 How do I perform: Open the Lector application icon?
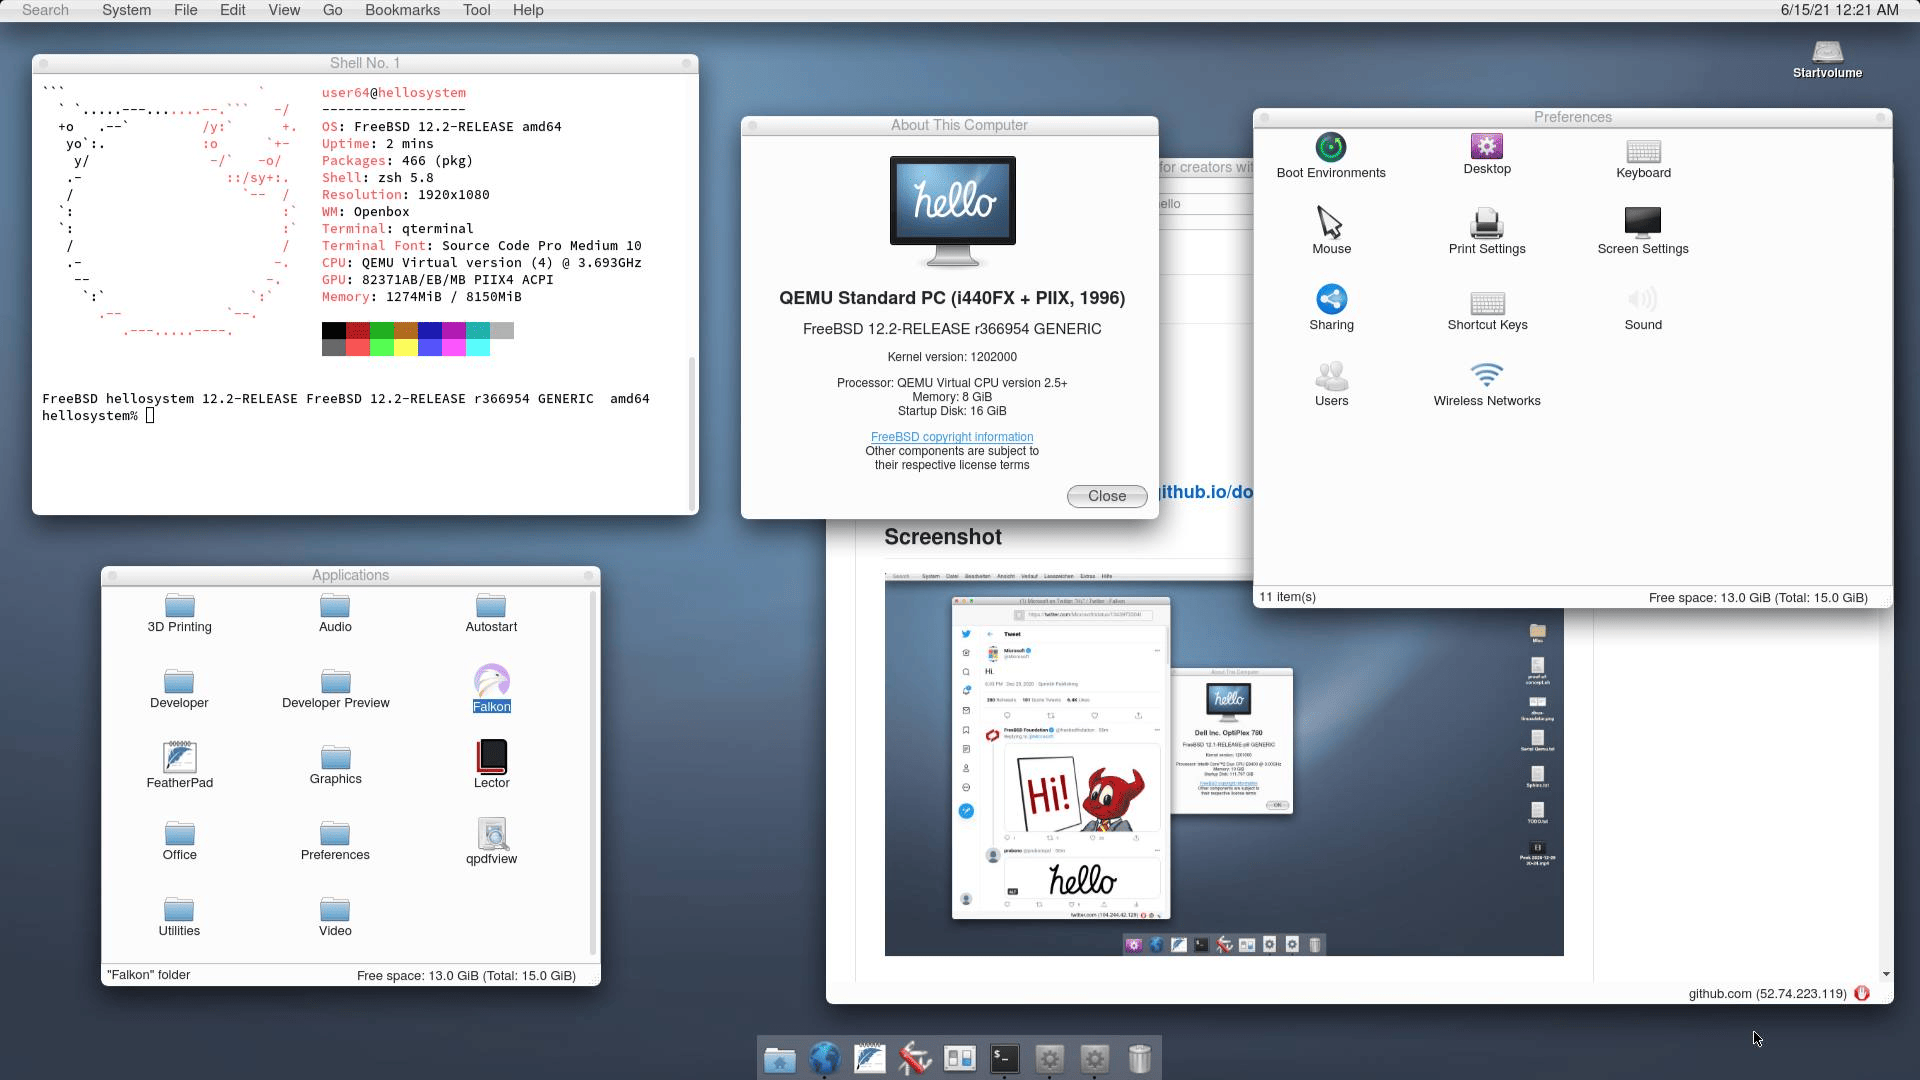pyautogui.click(x=491, y=758)
